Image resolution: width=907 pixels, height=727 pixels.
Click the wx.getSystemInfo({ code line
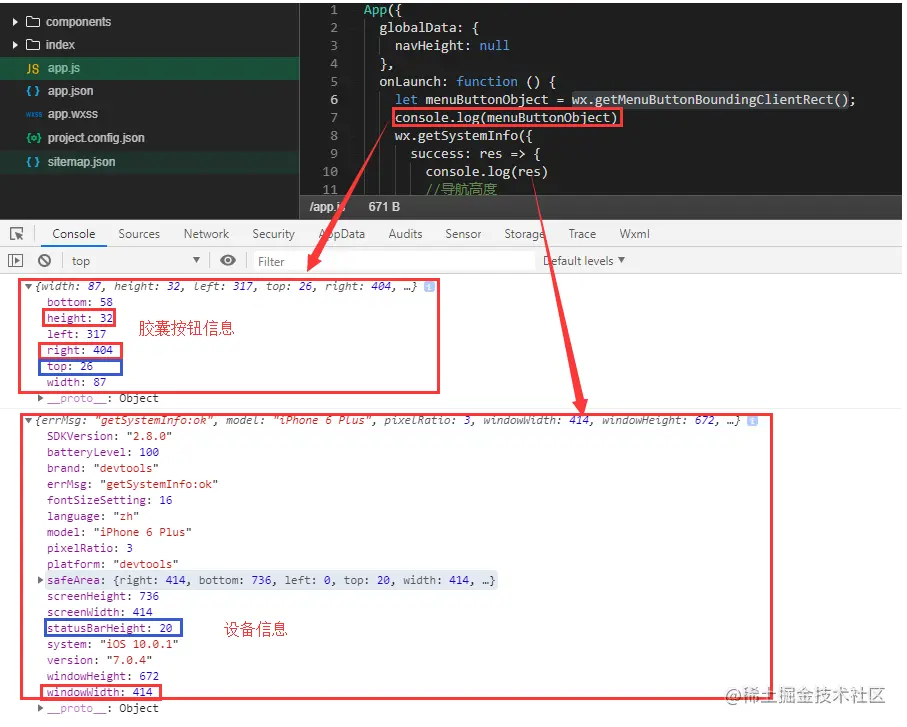463,136
